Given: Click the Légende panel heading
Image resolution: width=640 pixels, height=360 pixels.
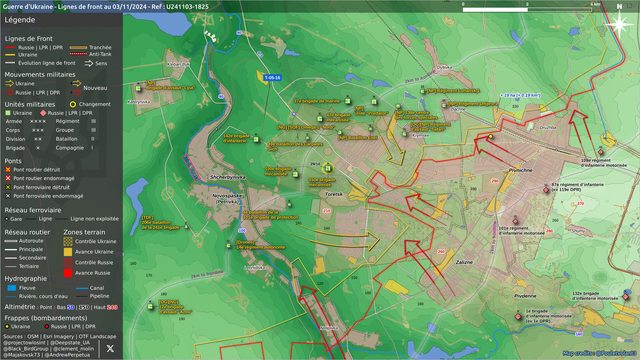Looking at the screenshot, I should click(x=20, y=20).
